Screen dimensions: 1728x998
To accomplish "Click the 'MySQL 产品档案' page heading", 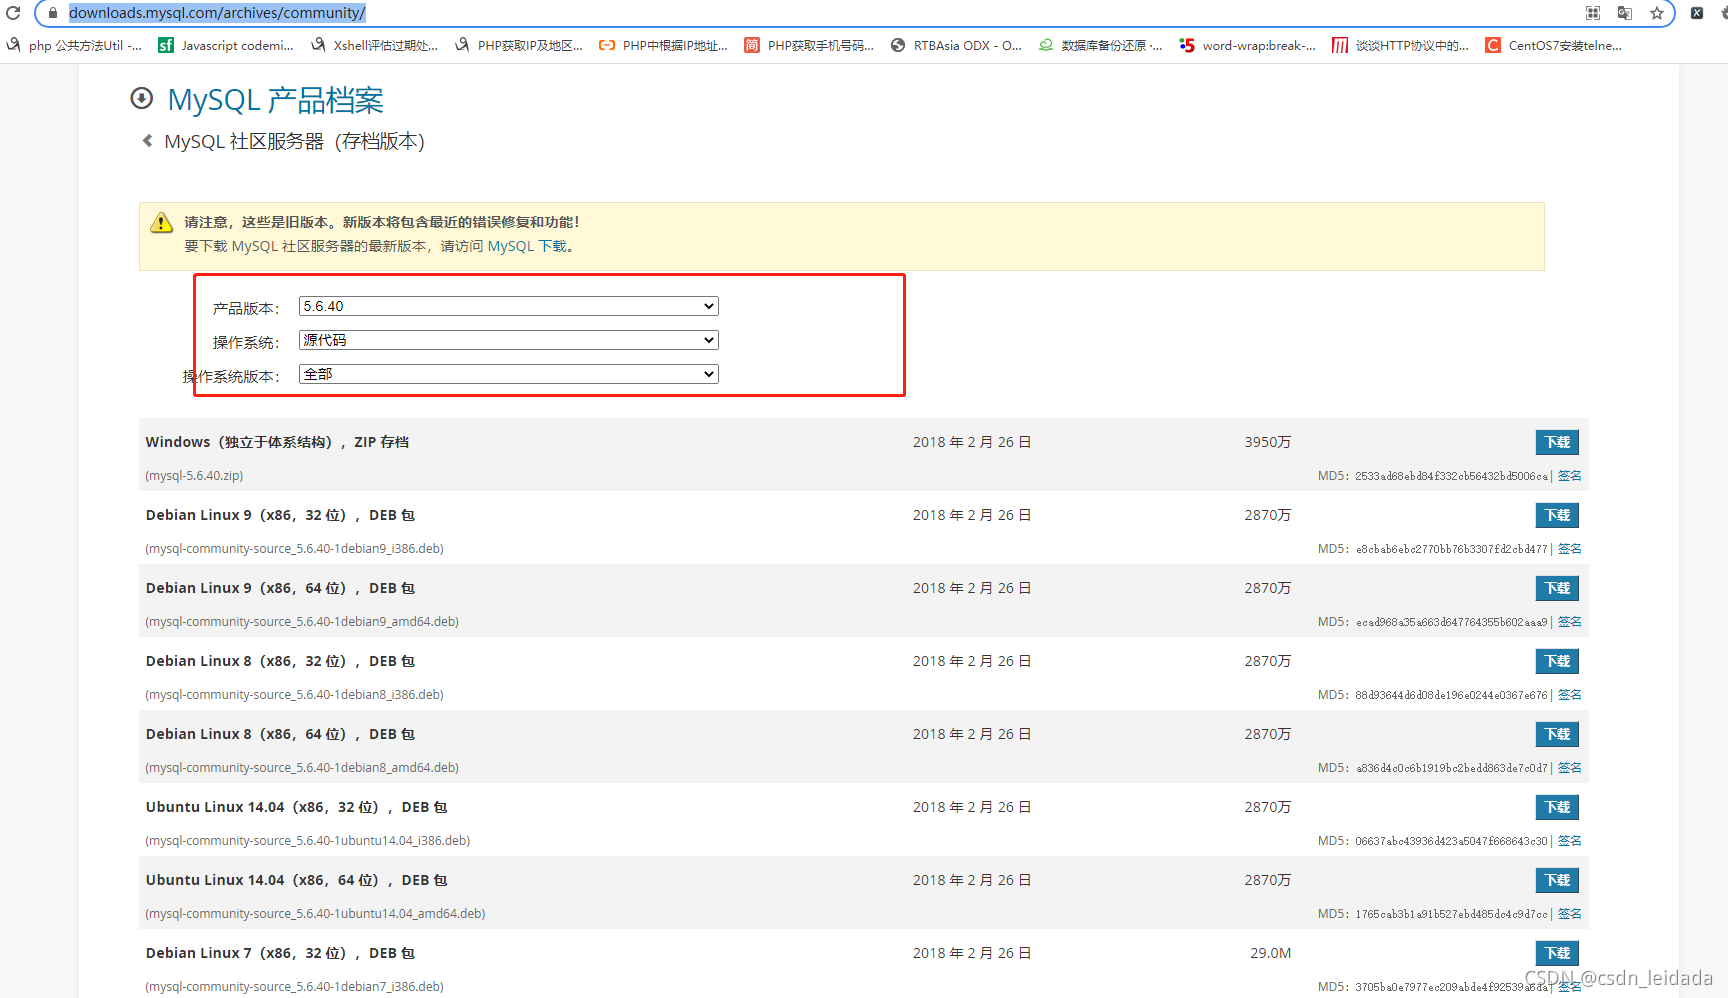I will [275, 99].
